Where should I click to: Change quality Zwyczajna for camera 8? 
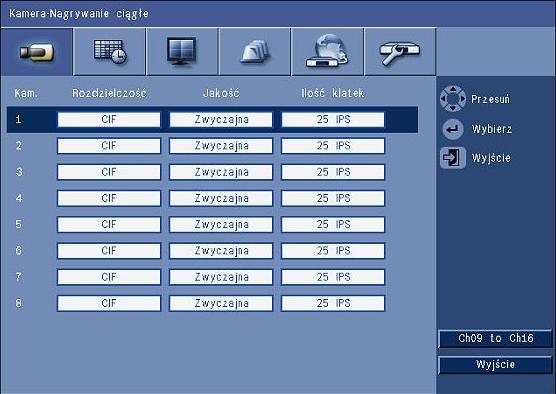click(221, 303)
